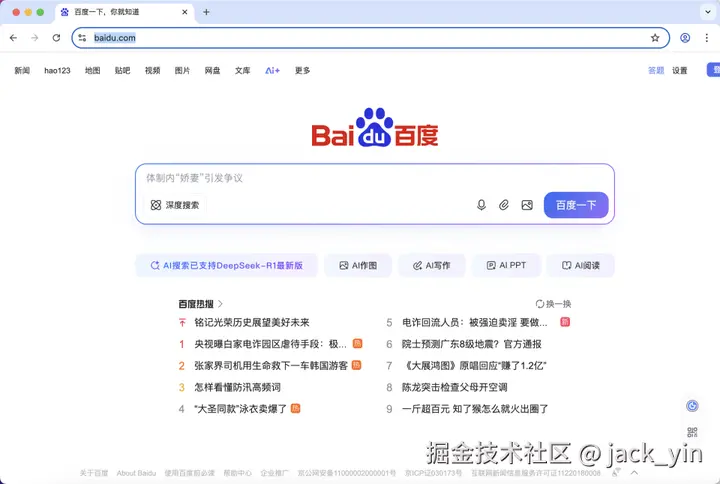This screenshot has height=484, width=720.
Task: Open 电诈回流人员 headline
Action: [x=474, y=322]
